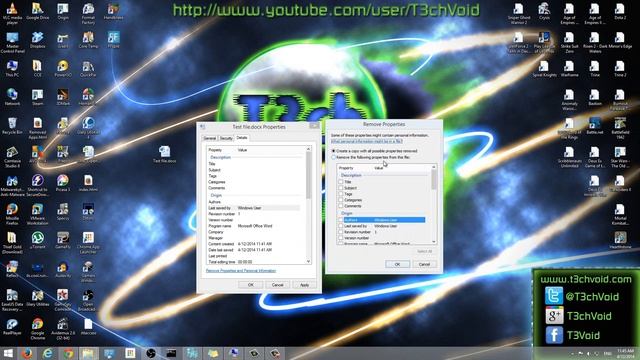Switch to the Details tab in Properties

coord(242,138)
